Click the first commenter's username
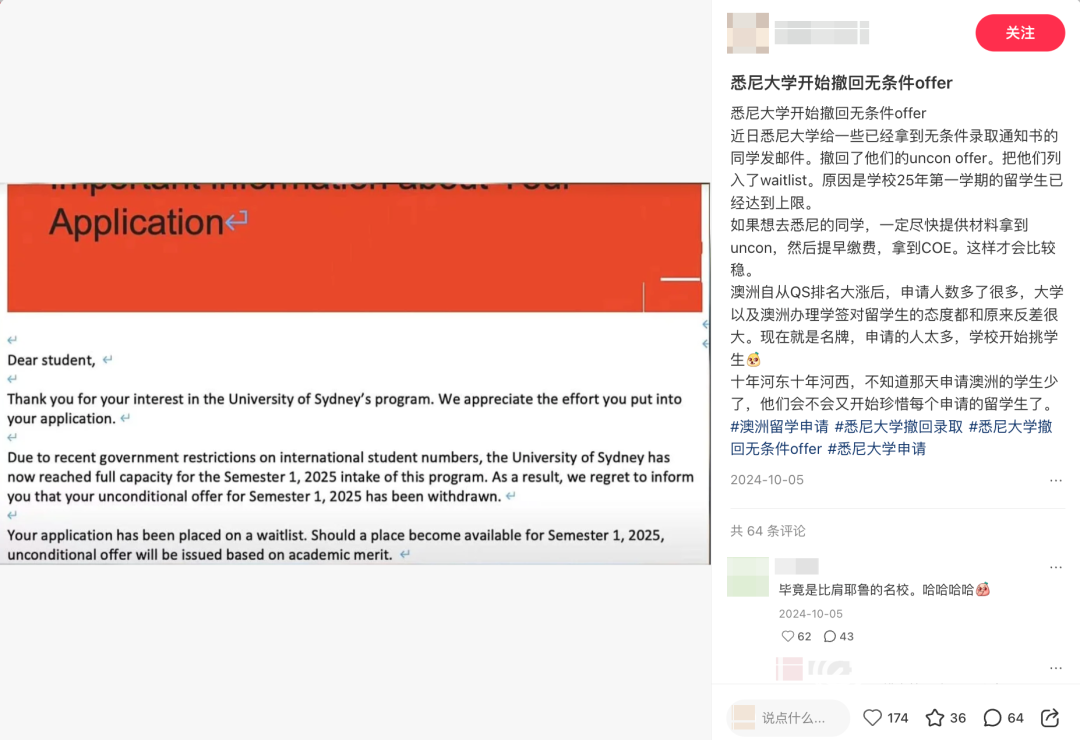This screenshot has width=1080, height=740. [x=798, y=566]
